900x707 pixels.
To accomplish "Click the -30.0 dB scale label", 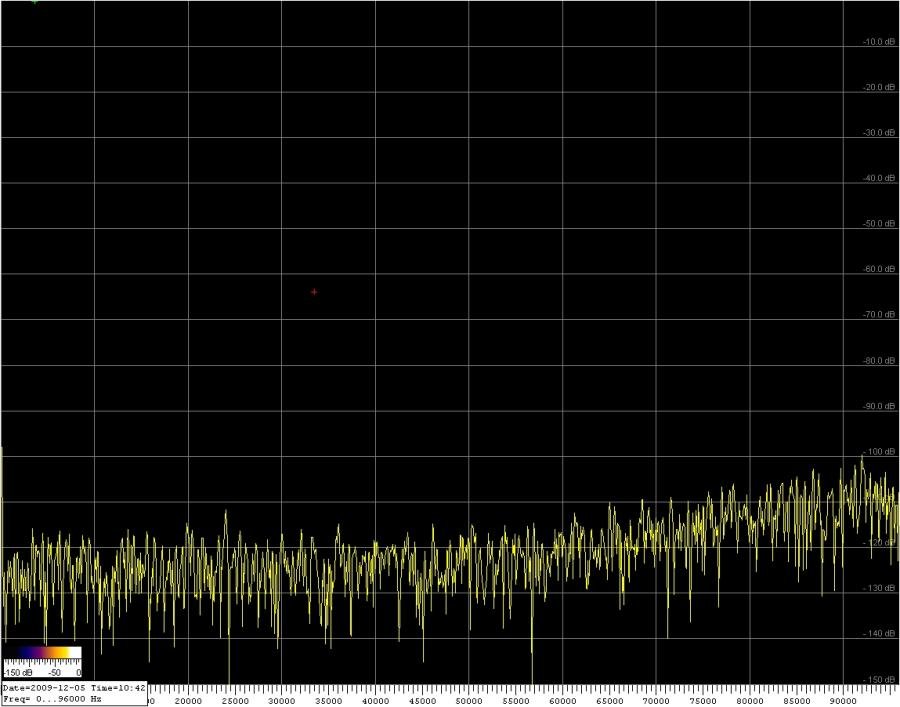I will point(879,133).
